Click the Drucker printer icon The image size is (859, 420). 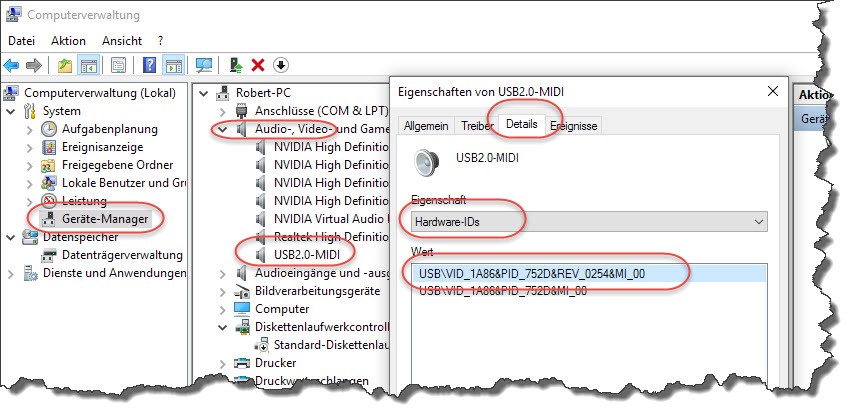(x=242, y=363)
